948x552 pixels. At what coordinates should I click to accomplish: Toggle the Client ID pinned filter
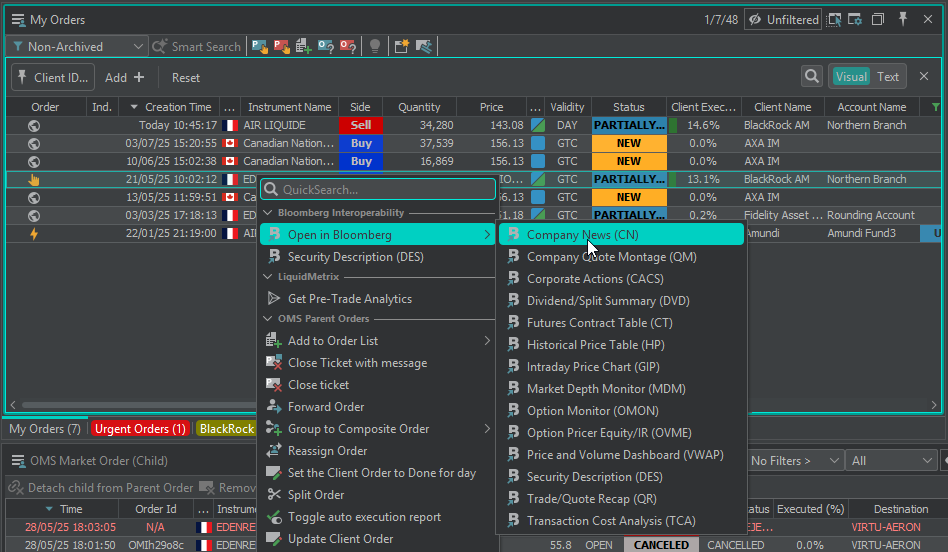click(x=53, y=77)
